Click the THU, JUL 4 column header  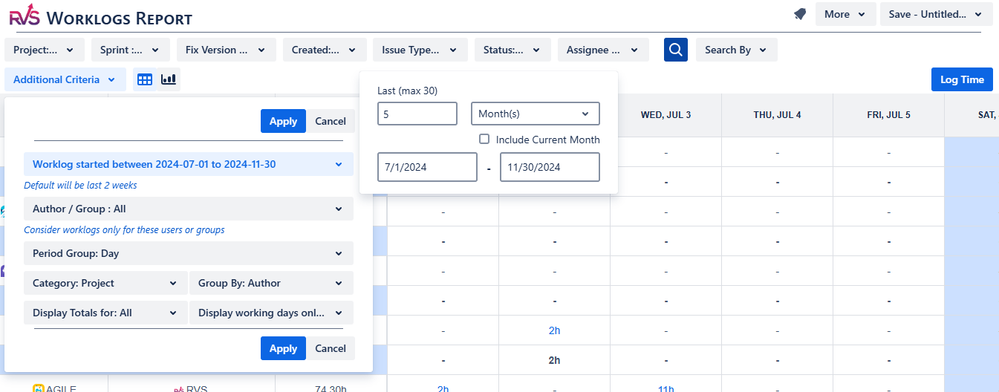click(x=777, y=115)
